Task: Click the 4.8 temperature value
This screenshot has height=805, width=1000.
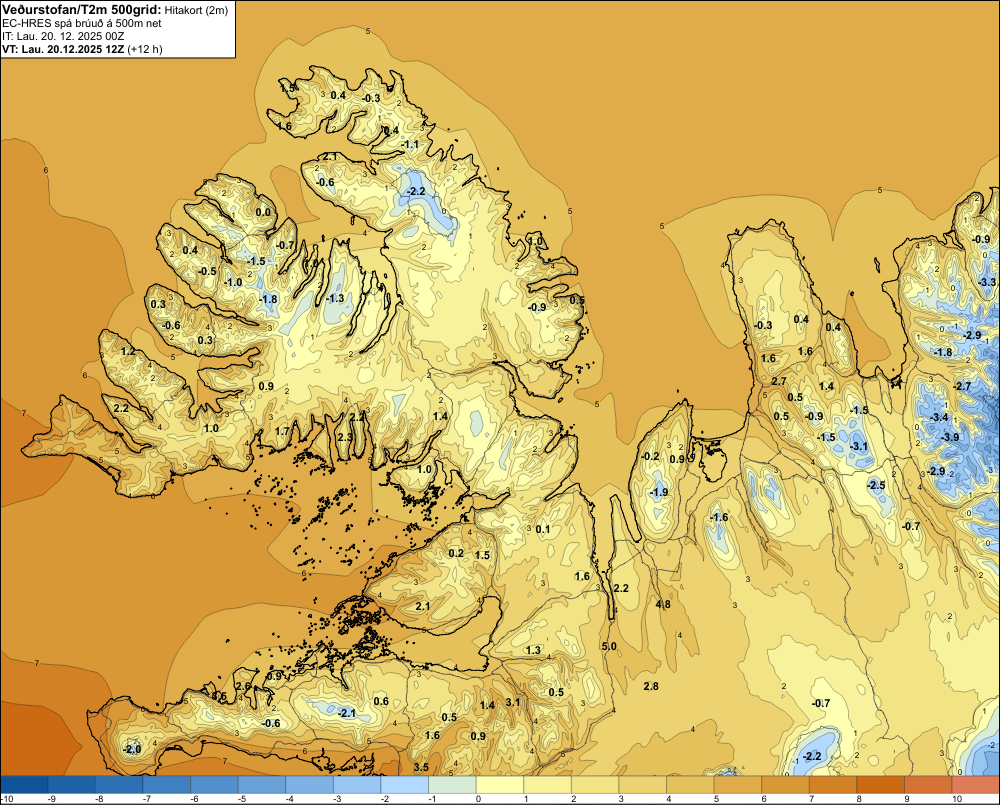Action: pos(663,605)
